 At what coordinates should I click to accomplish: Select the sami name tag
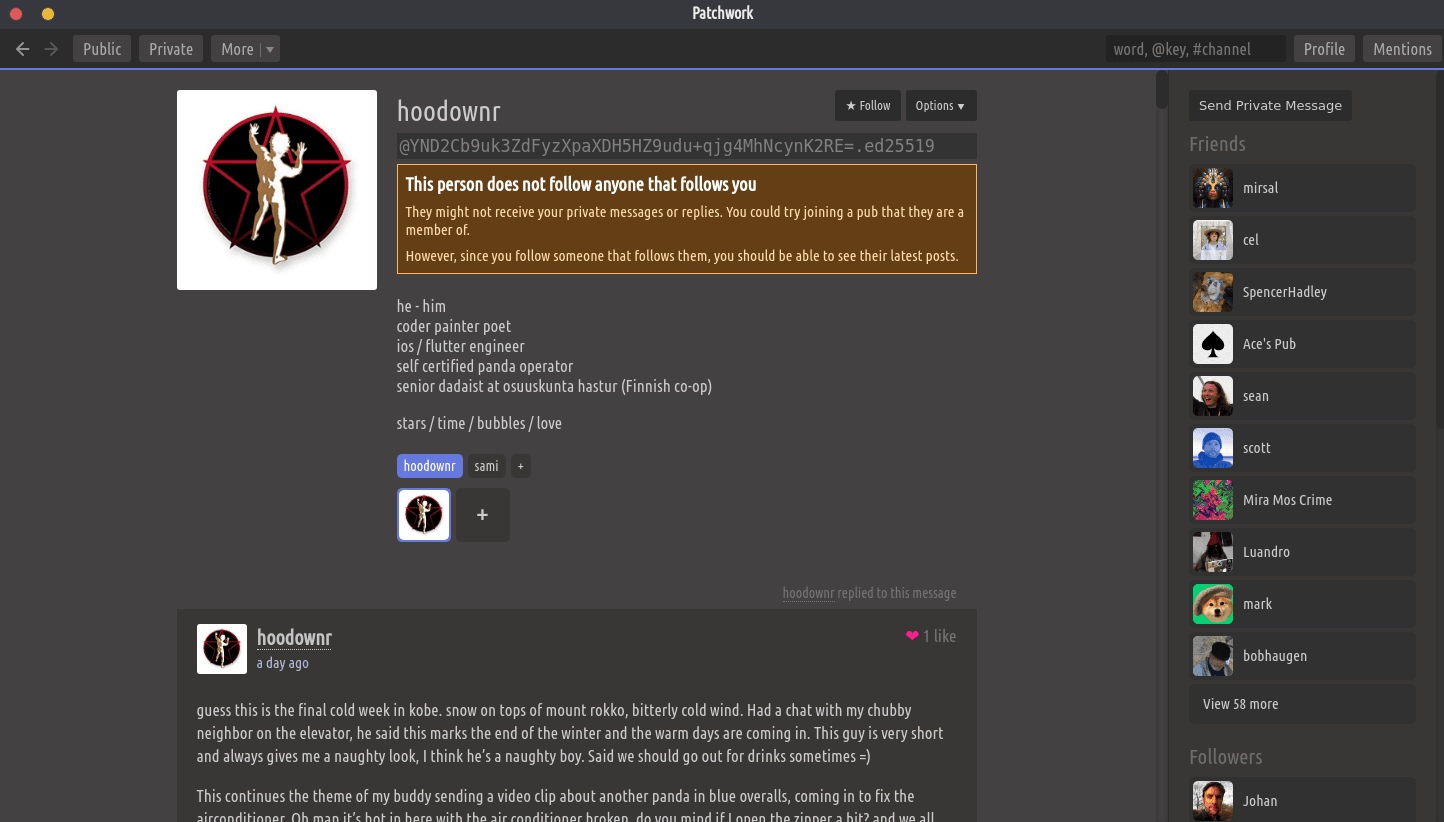(x=486, y=466)
